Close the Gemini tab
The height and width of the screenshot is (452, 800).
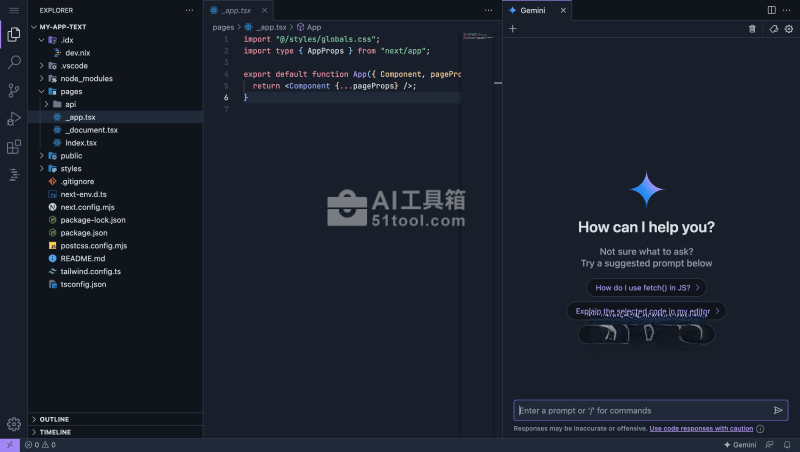[563, 10]
